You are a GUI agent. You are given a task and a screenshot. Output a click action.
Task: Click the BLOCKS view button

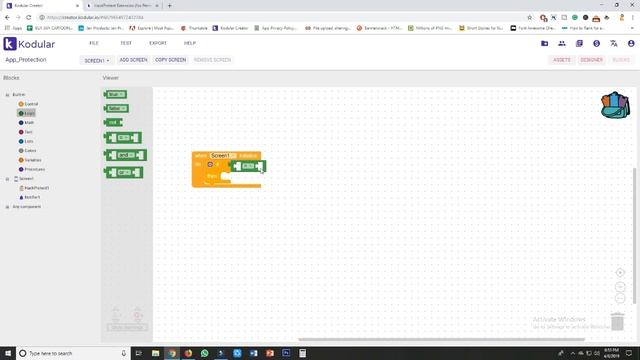pyautogui.click(x=621, y=60)
